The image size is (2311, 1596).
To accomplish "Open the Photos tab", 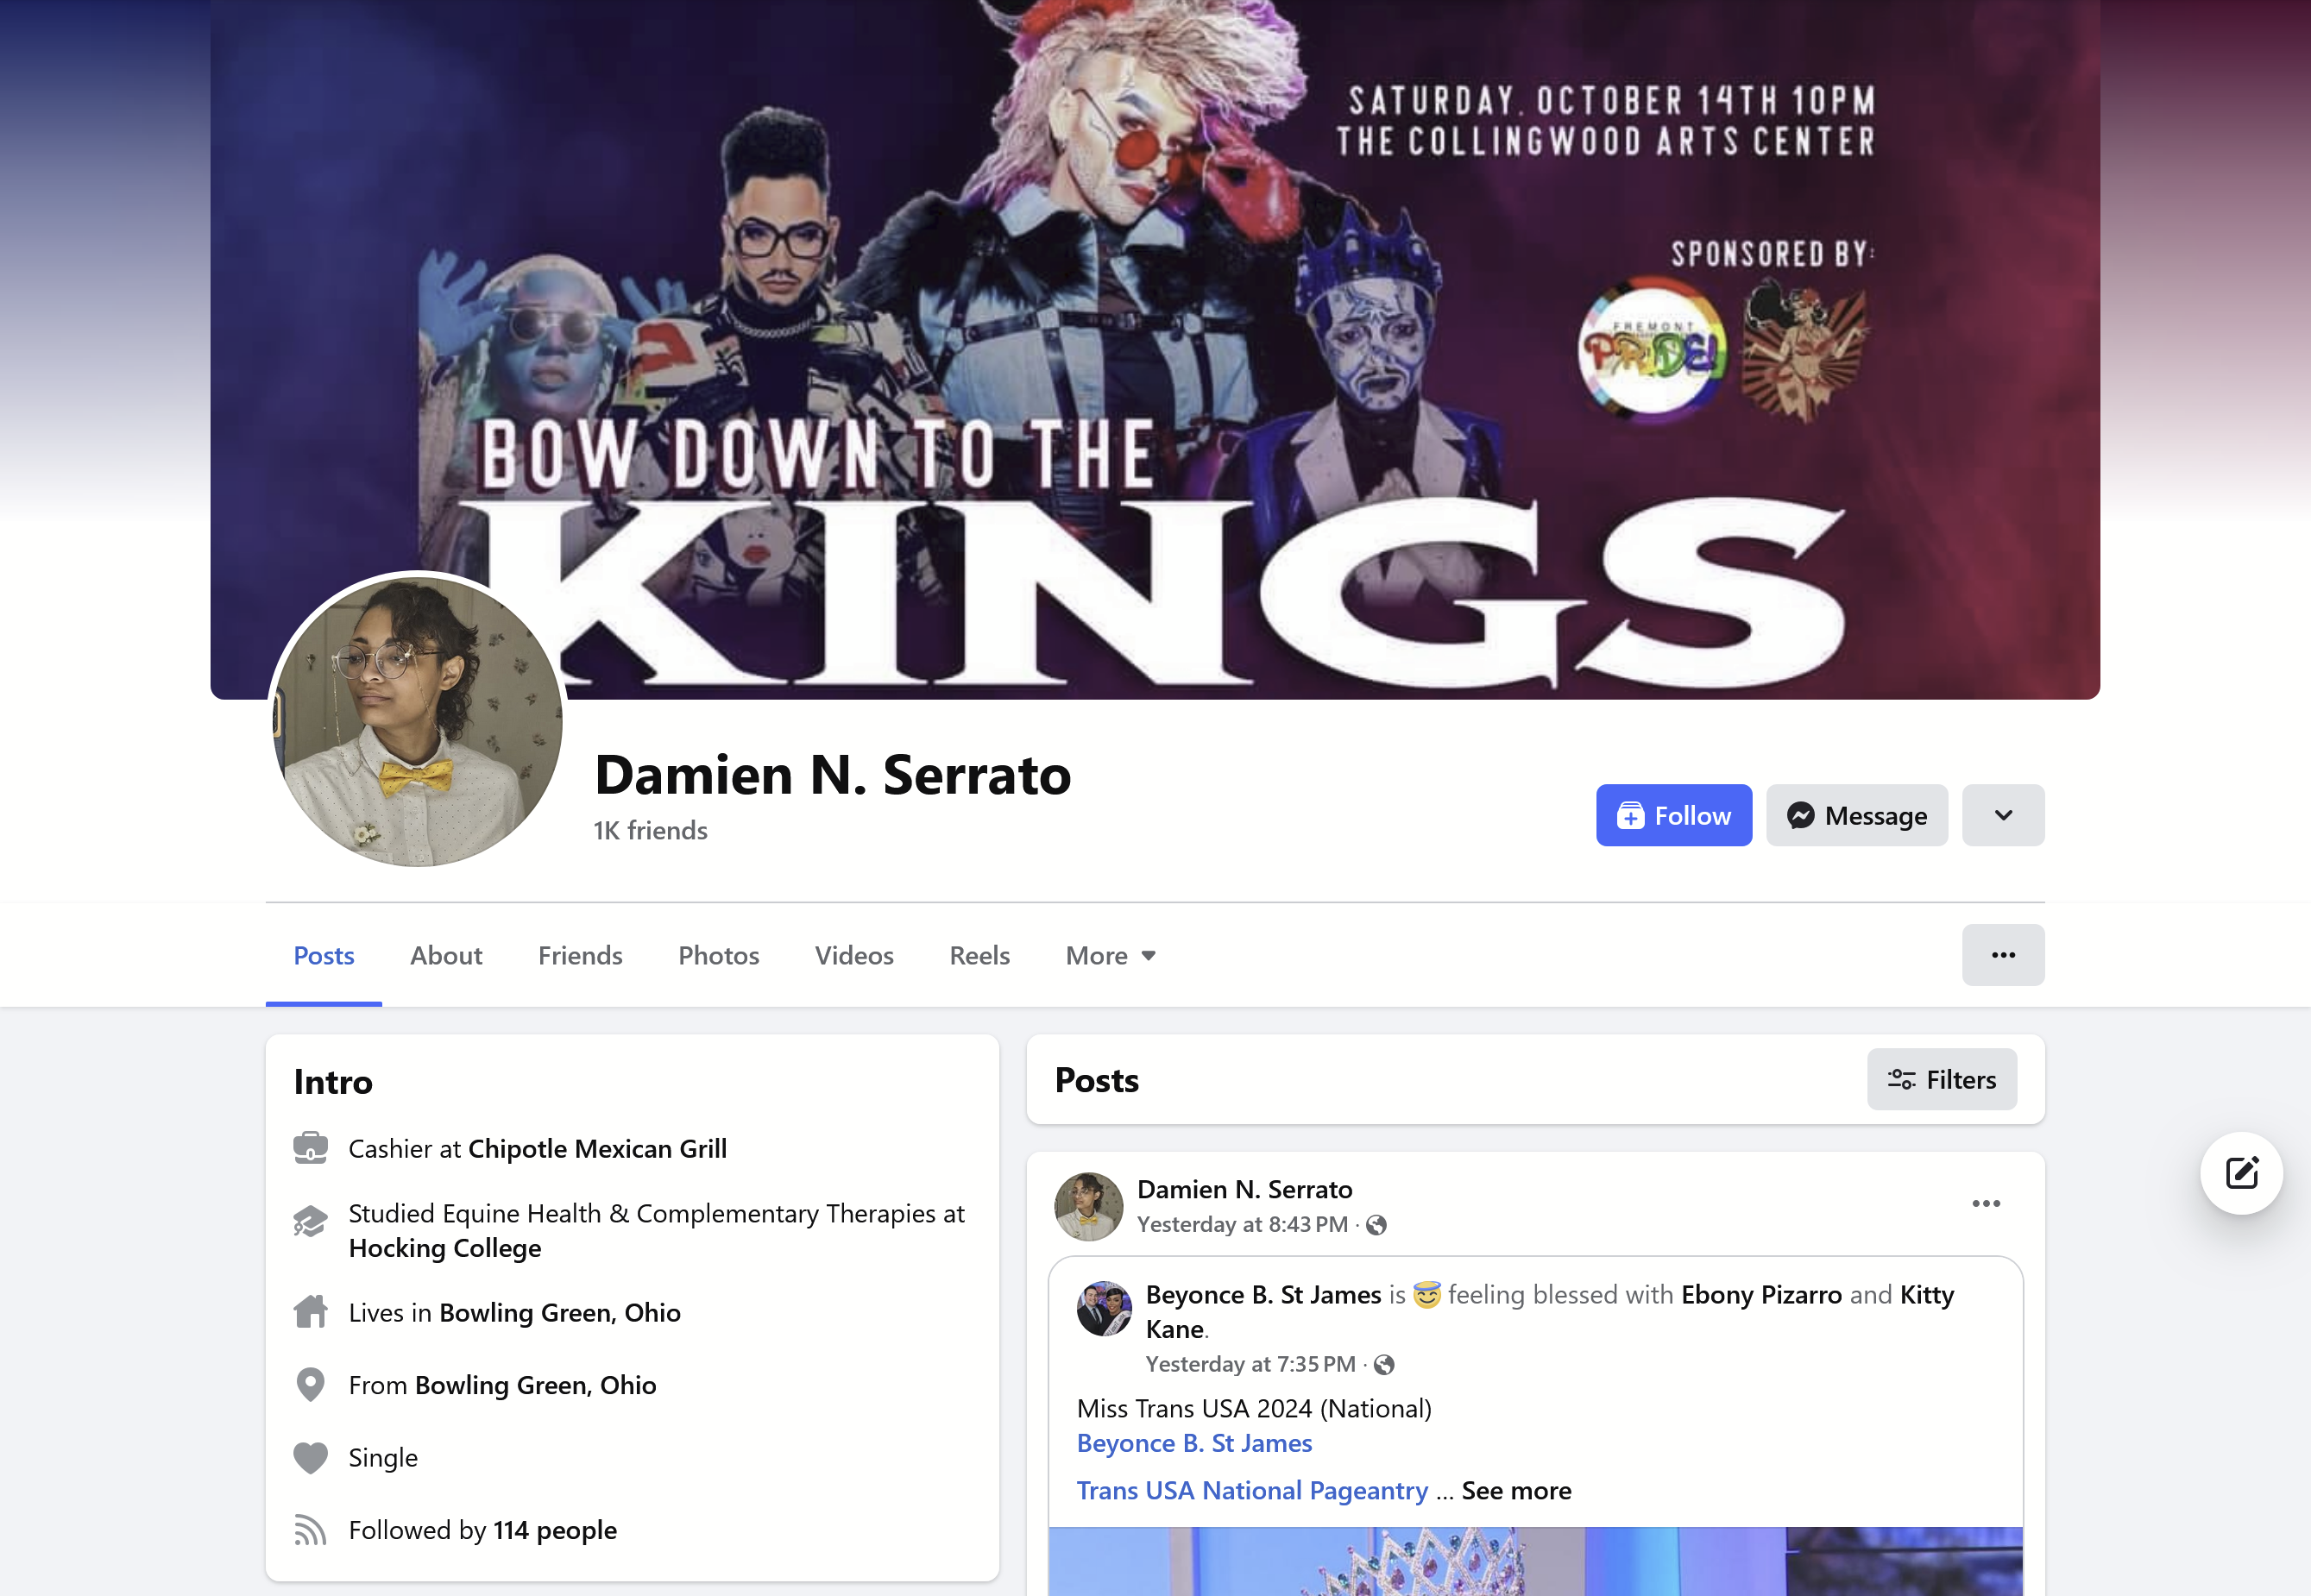I will 719,955.
